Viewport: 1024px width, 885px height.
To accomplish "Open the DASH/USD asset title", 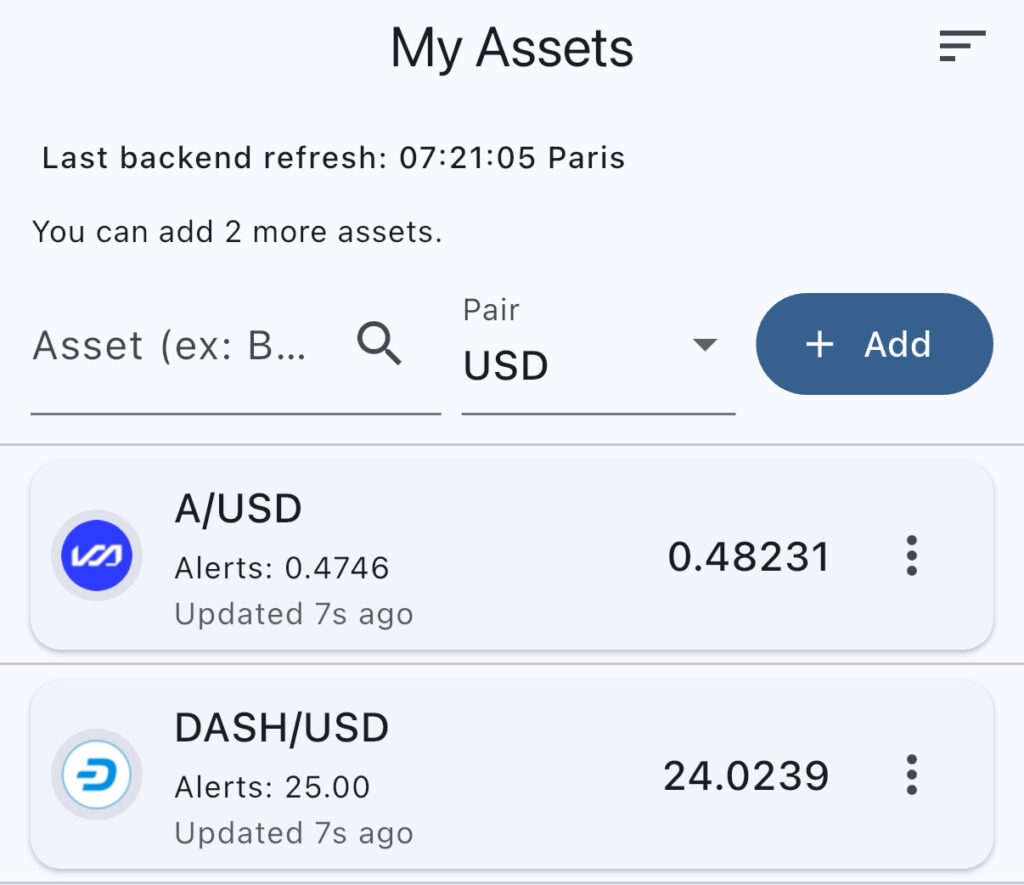I will tap(281, 729).
